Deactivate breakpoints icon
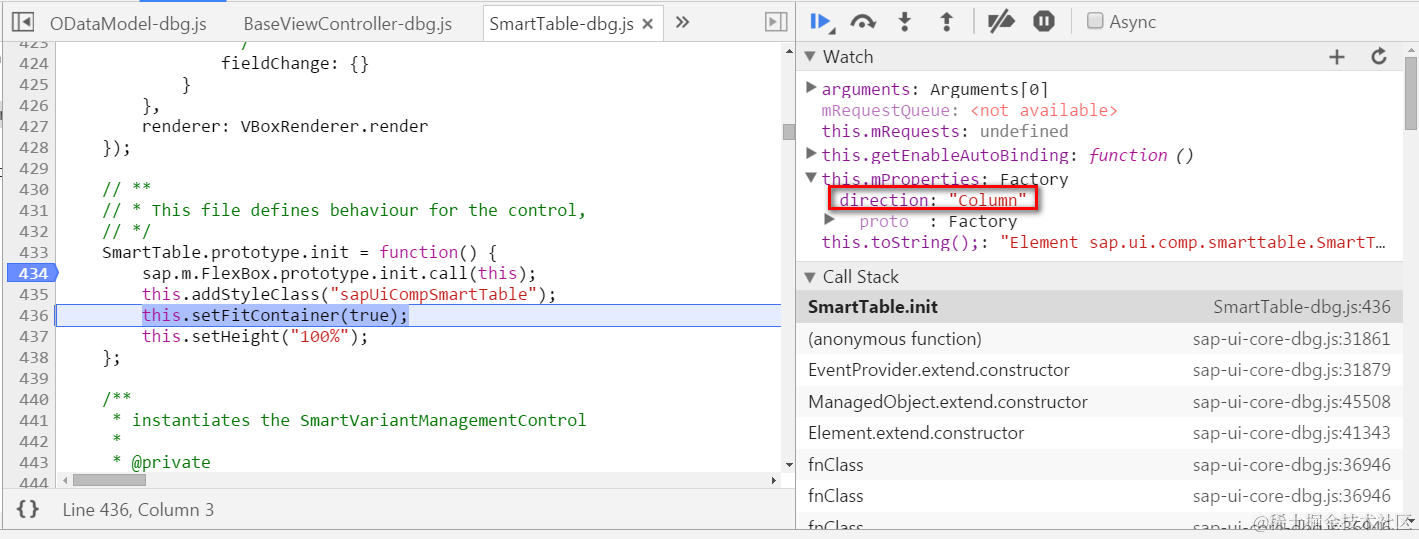The width and height of the screenshot is (1419, 539). (x=1000, y=21)
